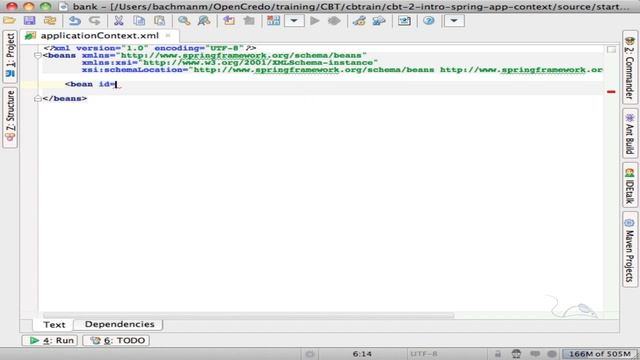The height and width of the screenshot is (360, 640).
Task: Redo the last undone edit
Action: pyautogui.click(x=95, y=20)
